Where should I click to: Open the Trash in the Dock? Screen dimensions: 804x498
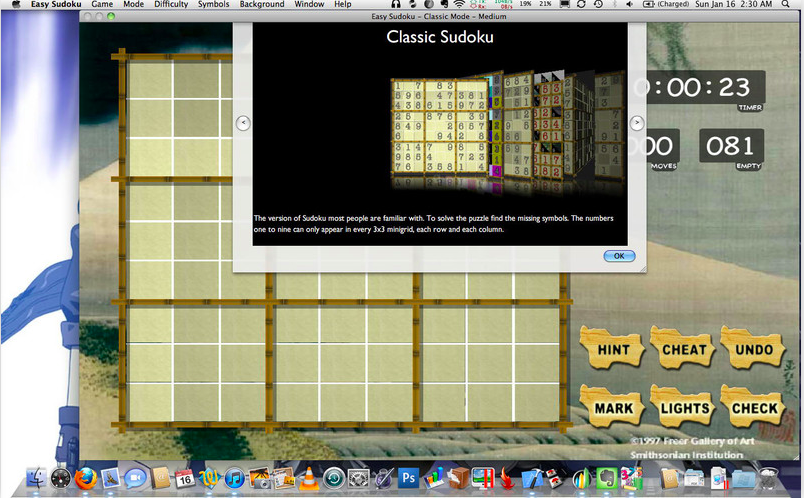click(769, 478)
